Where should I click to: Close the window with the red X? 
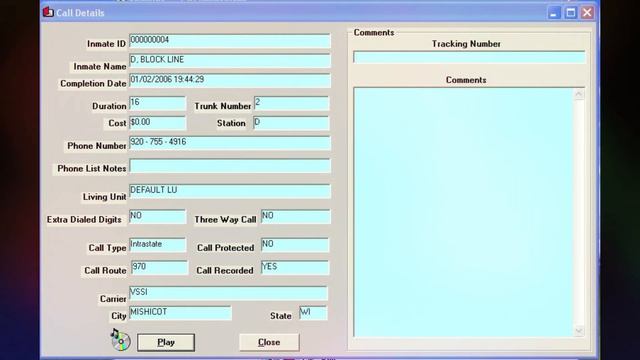[587, 13]
